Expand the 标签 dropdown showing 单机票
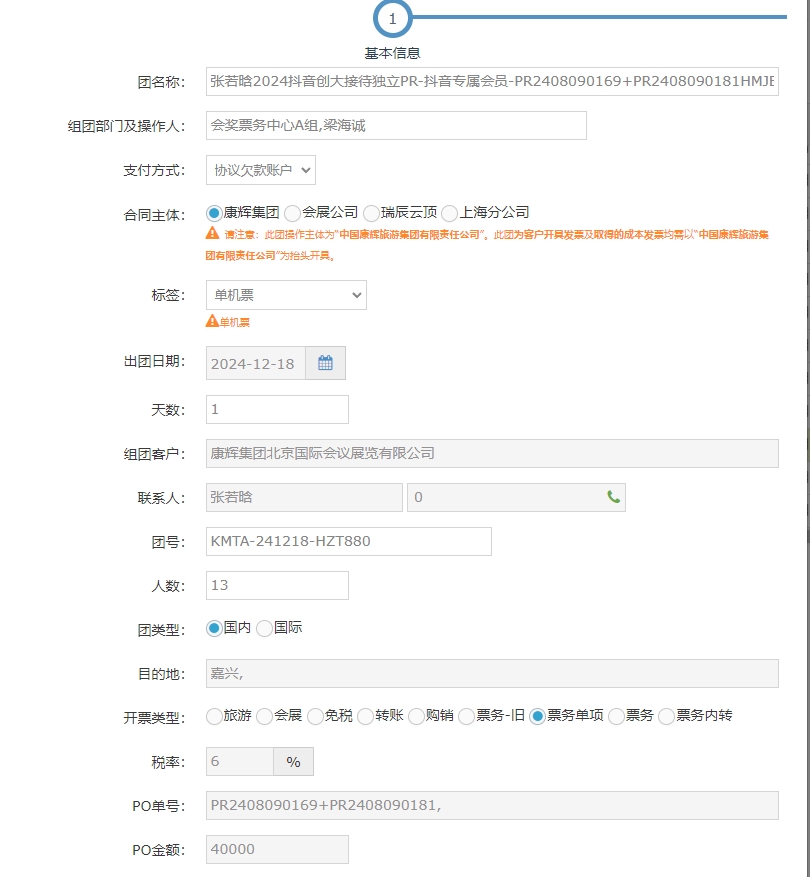 [286, 295]
